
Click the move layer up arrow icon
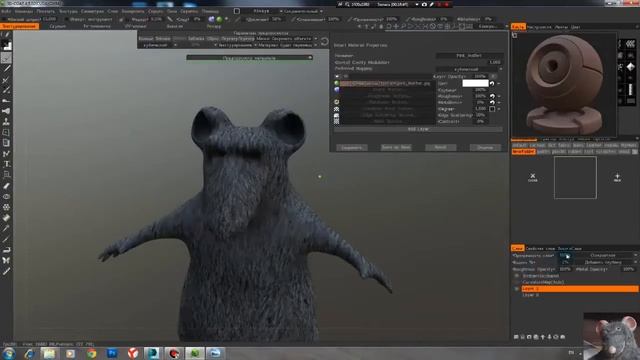(x=542, y=337)
